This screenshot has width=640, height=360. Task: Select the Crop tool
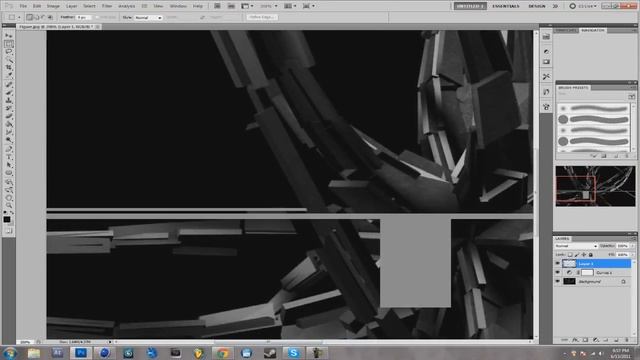[9, 68]
